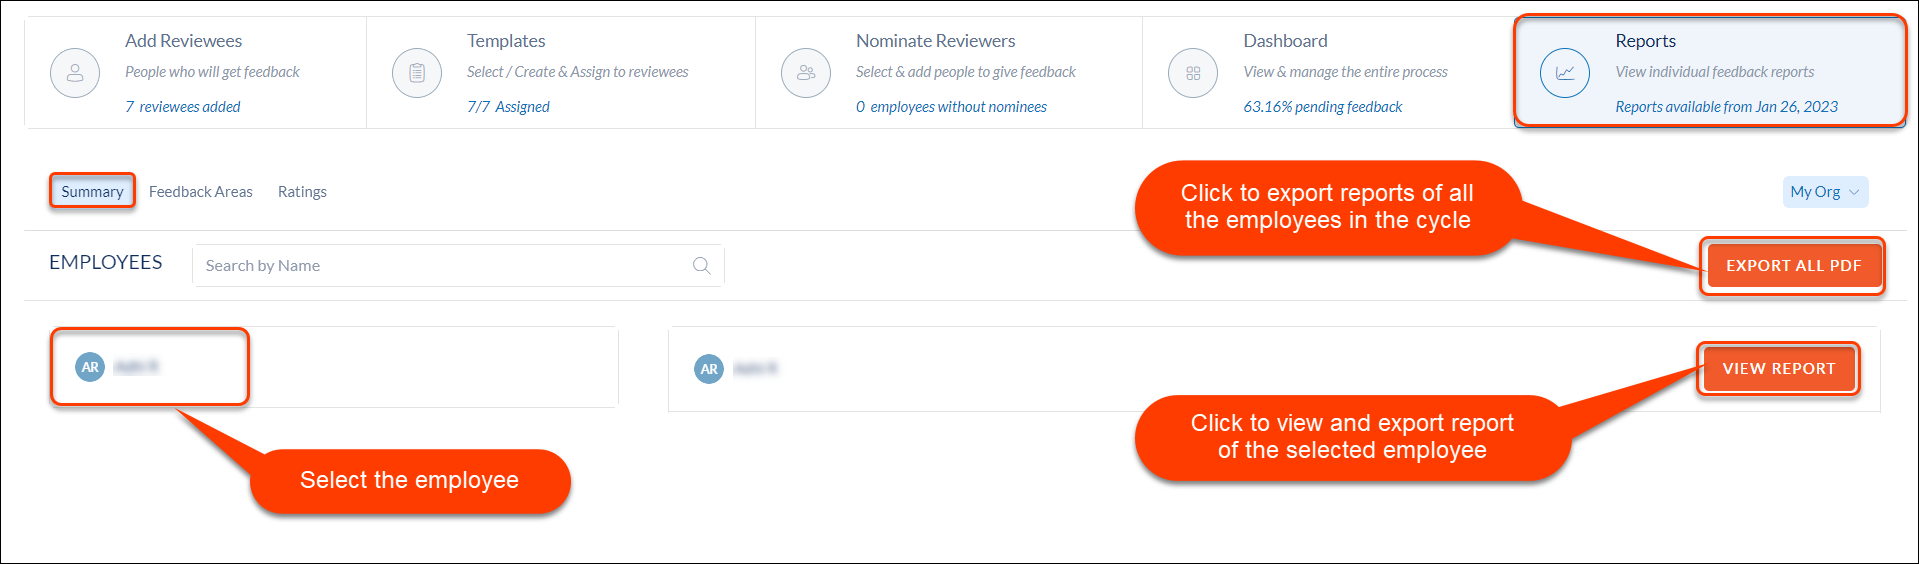The width and height of the screenshot is (1919, 564).
Task: Click the AR avatar beside View Report
Action: coord(709,369)
